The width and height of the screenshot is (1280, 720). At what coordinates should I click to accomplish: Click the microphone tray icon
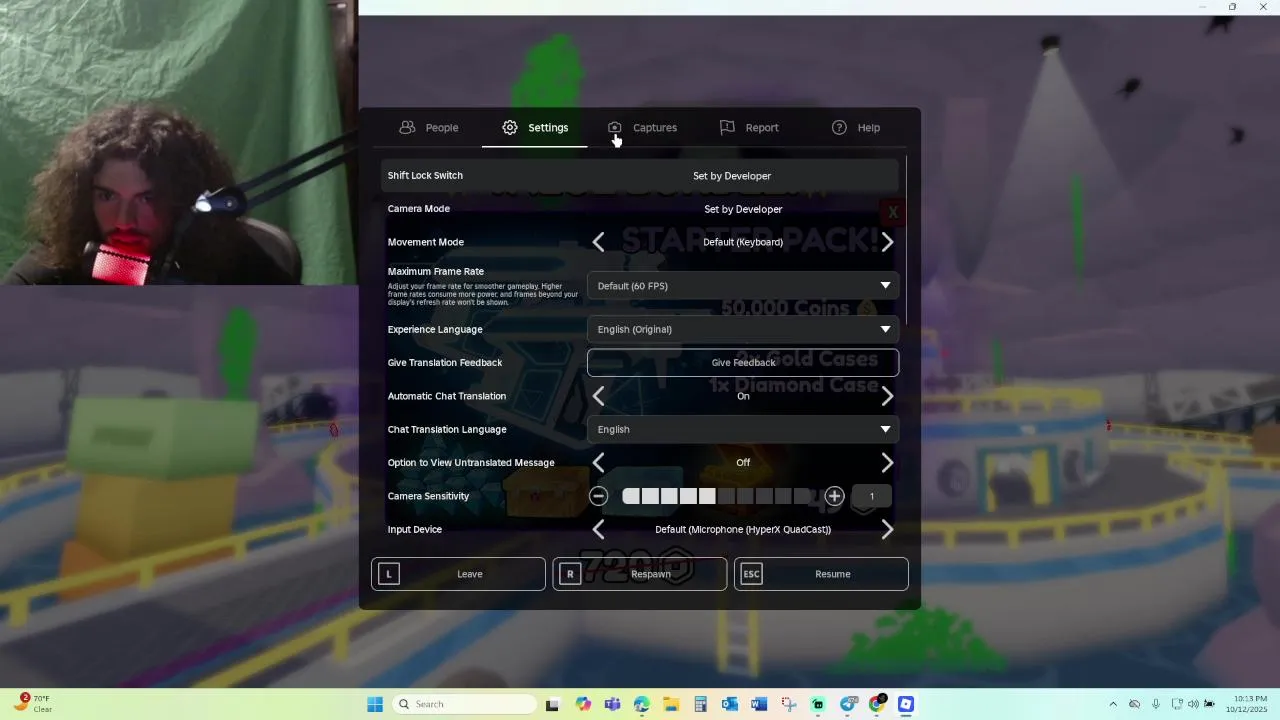[x=1156, y=704]
